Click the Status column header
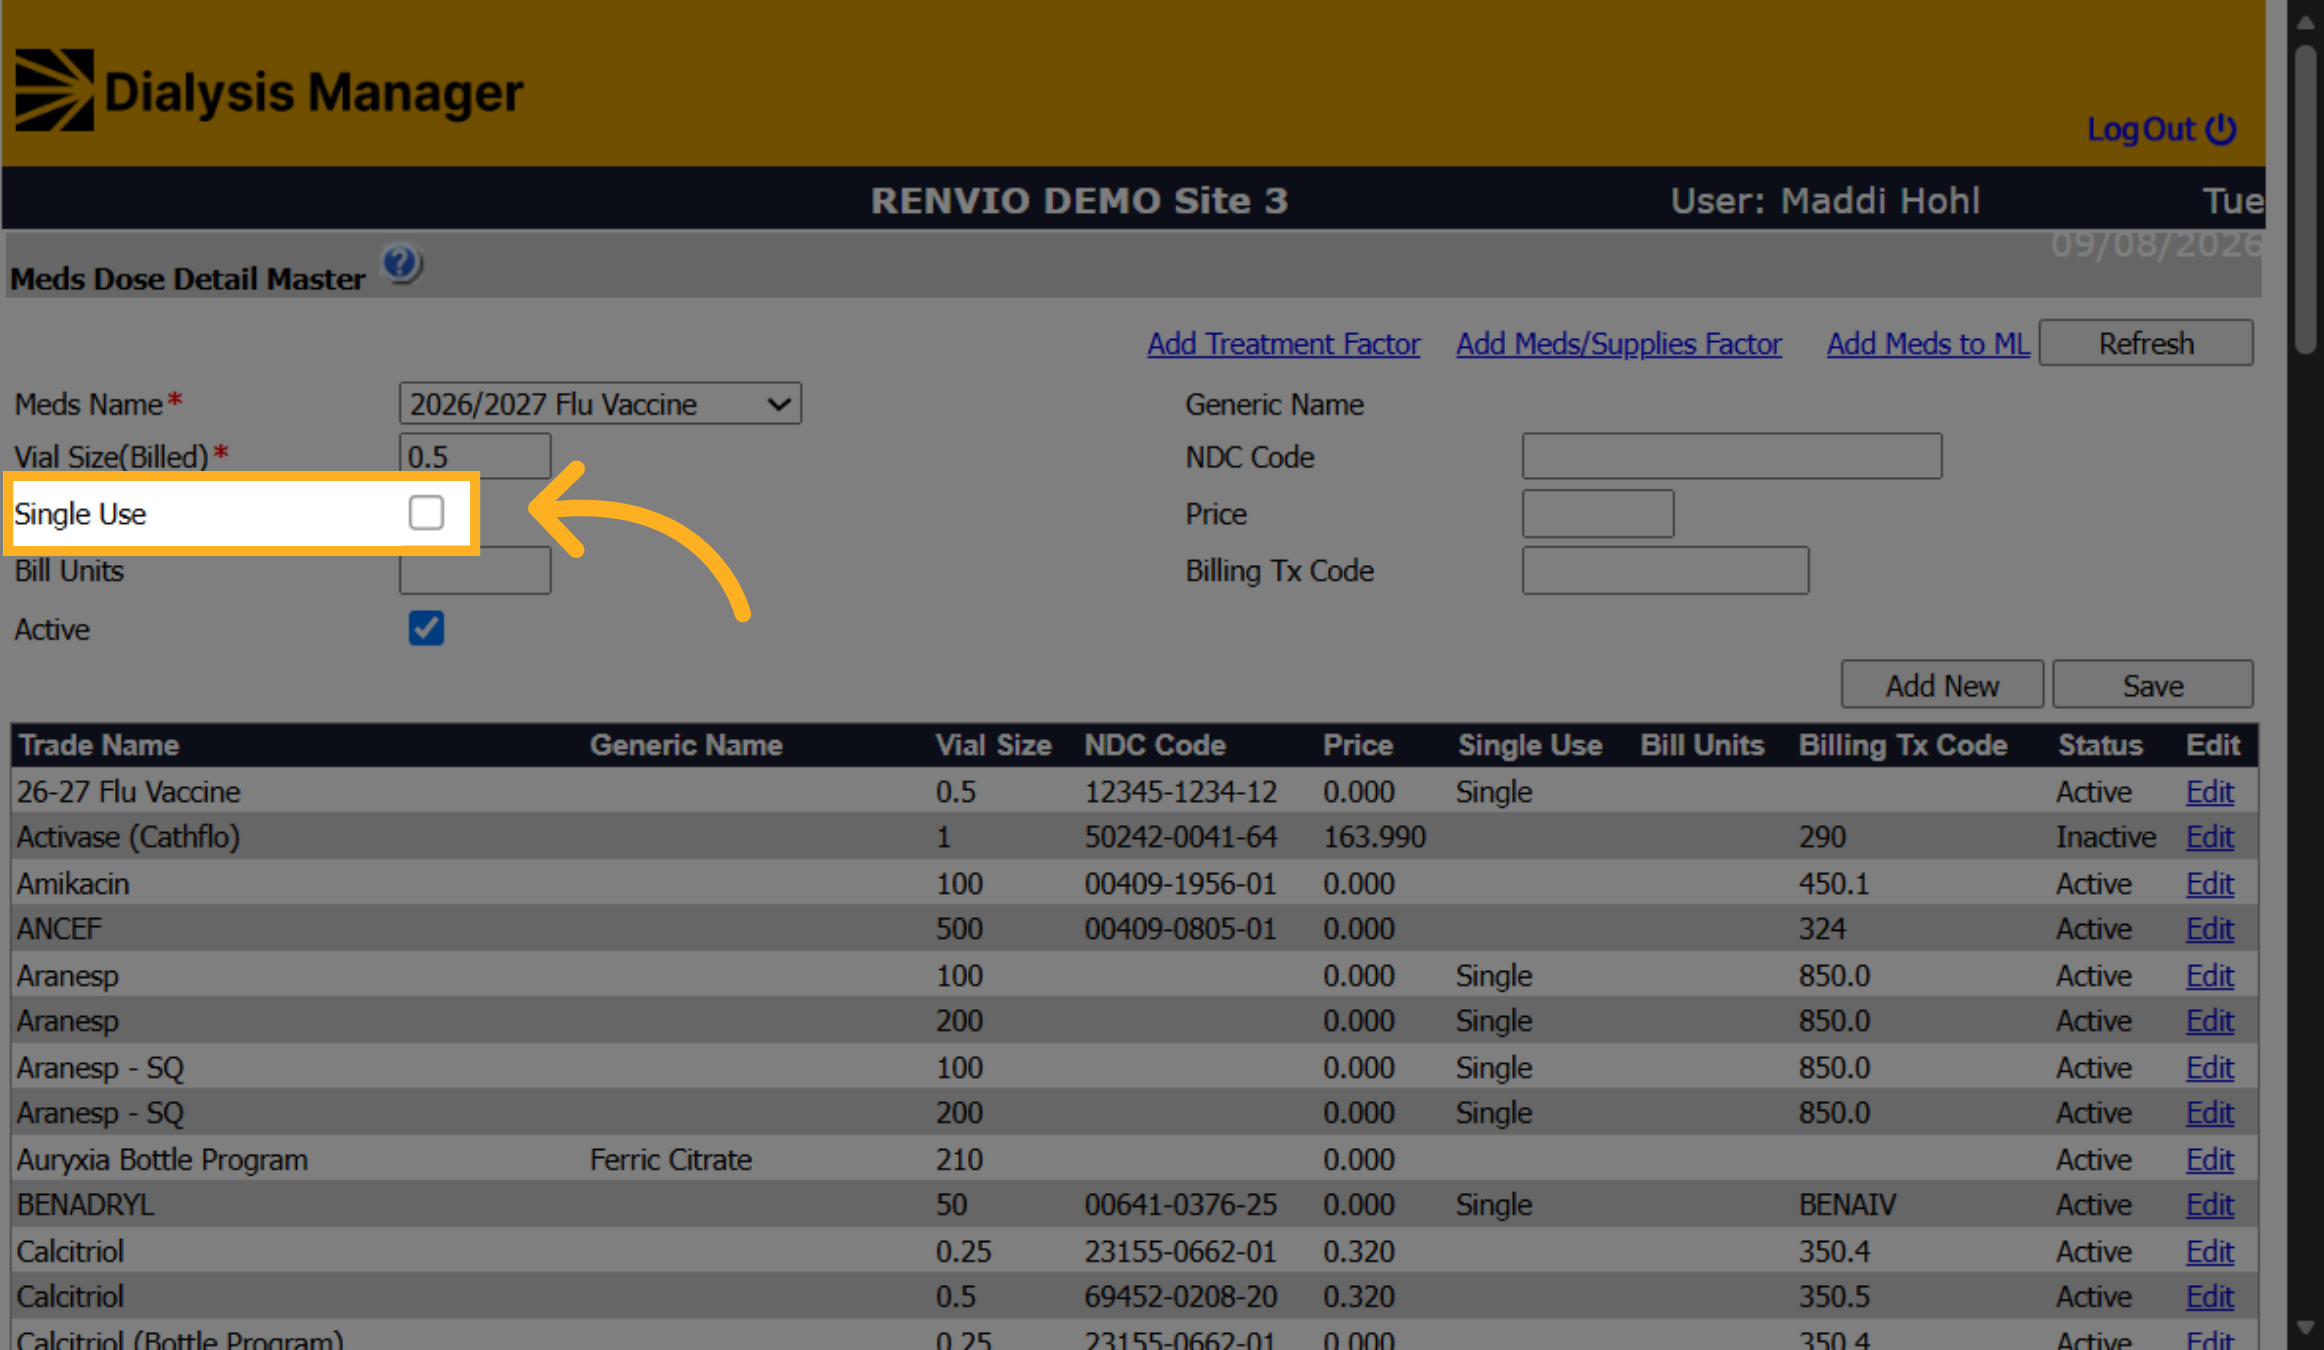This screenshot has height=1350, width=2324. click(x=2100, y=746)
